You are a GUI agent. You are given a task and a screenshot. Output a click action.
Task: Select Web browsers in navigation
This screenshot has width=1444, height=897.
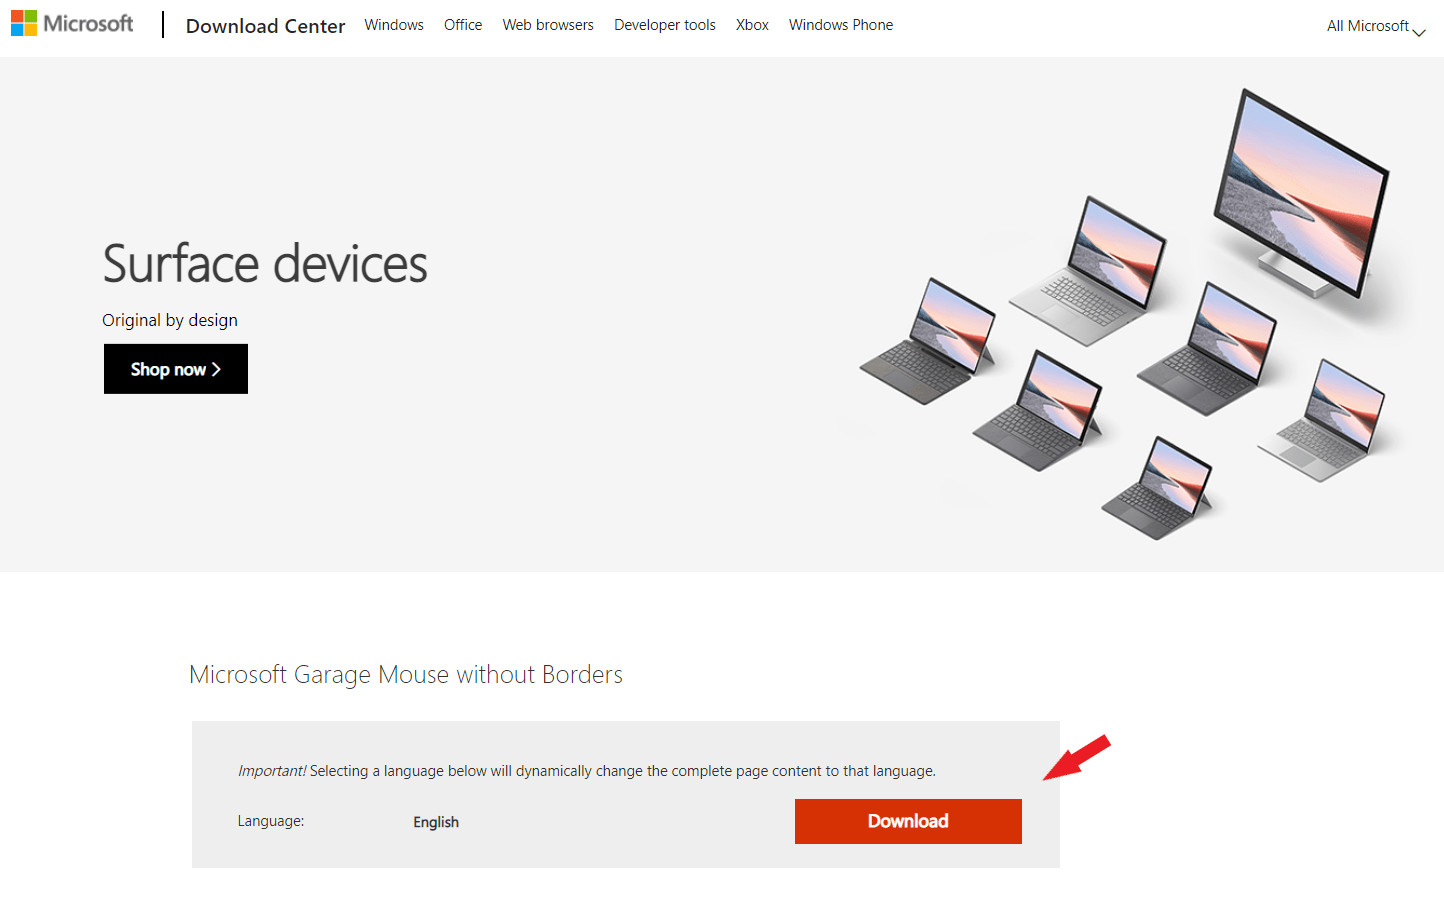[x=548, y=25]
